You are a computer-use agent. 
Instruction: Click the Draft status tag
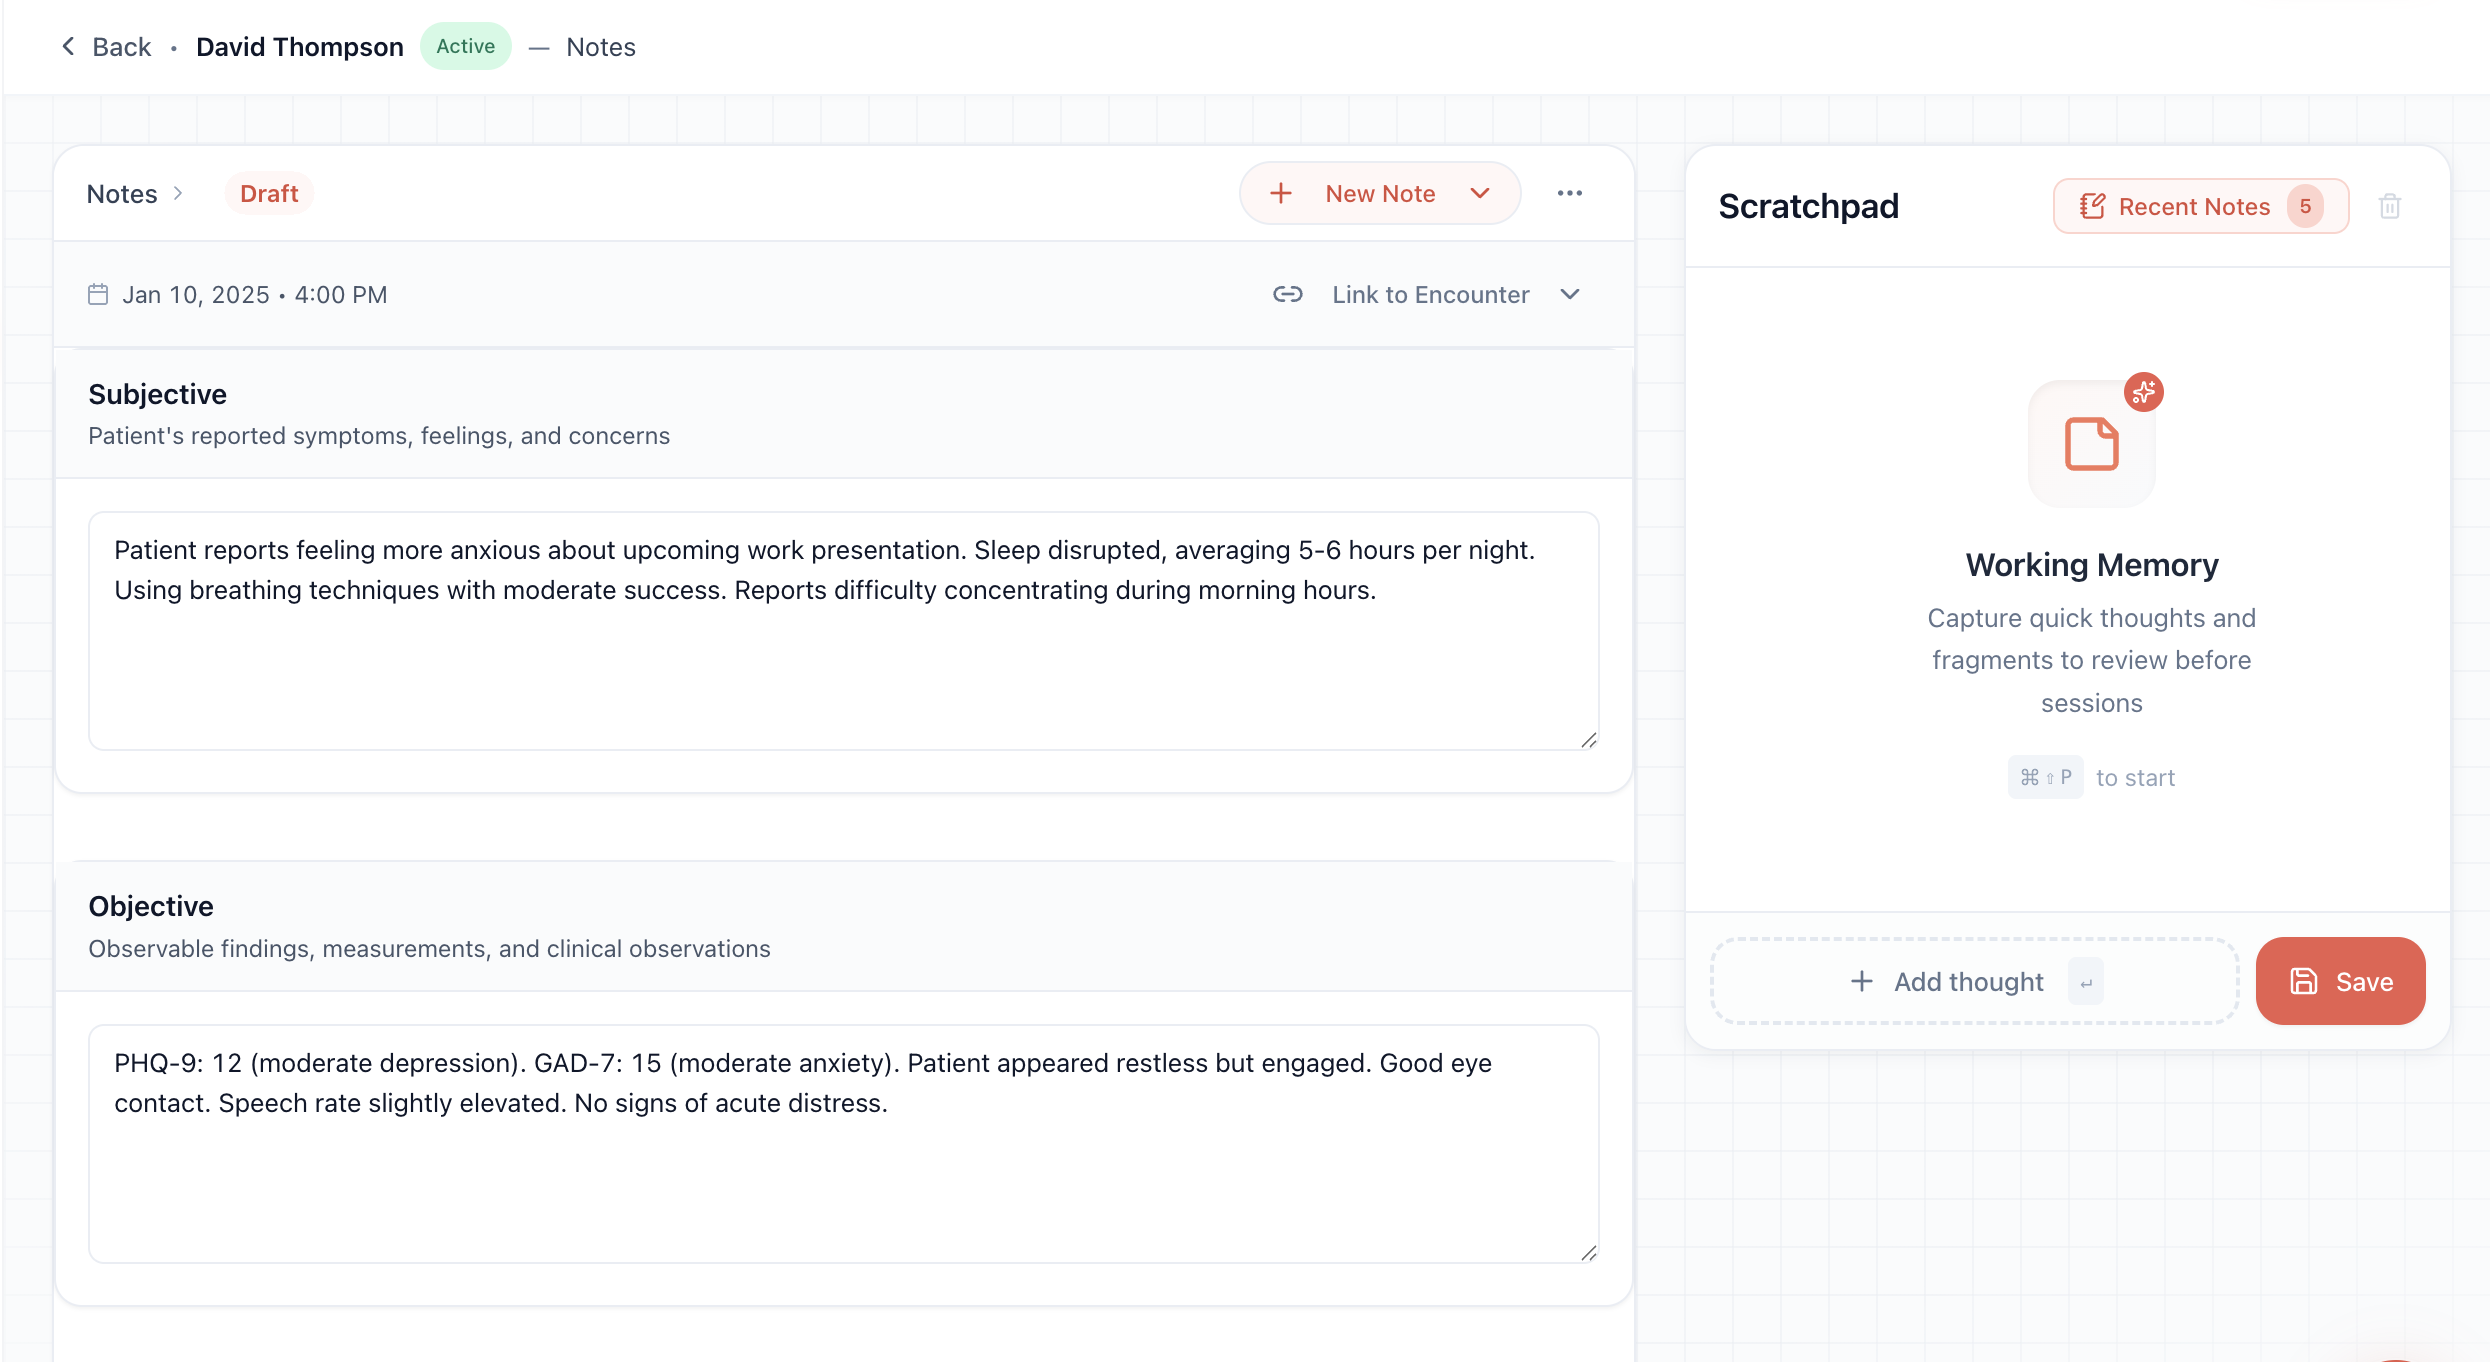[269, 193]
